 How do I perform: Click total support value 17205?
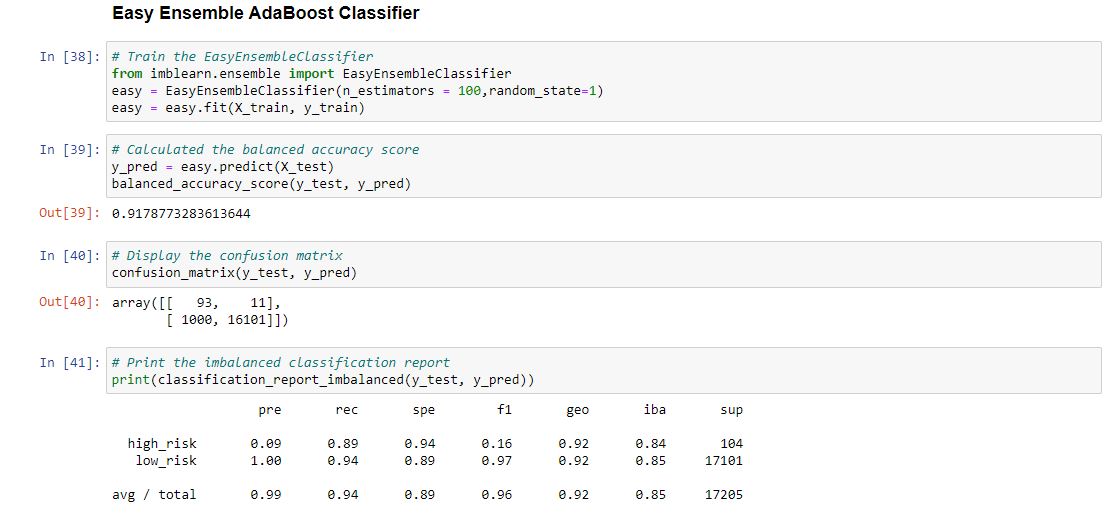point(724,494)
